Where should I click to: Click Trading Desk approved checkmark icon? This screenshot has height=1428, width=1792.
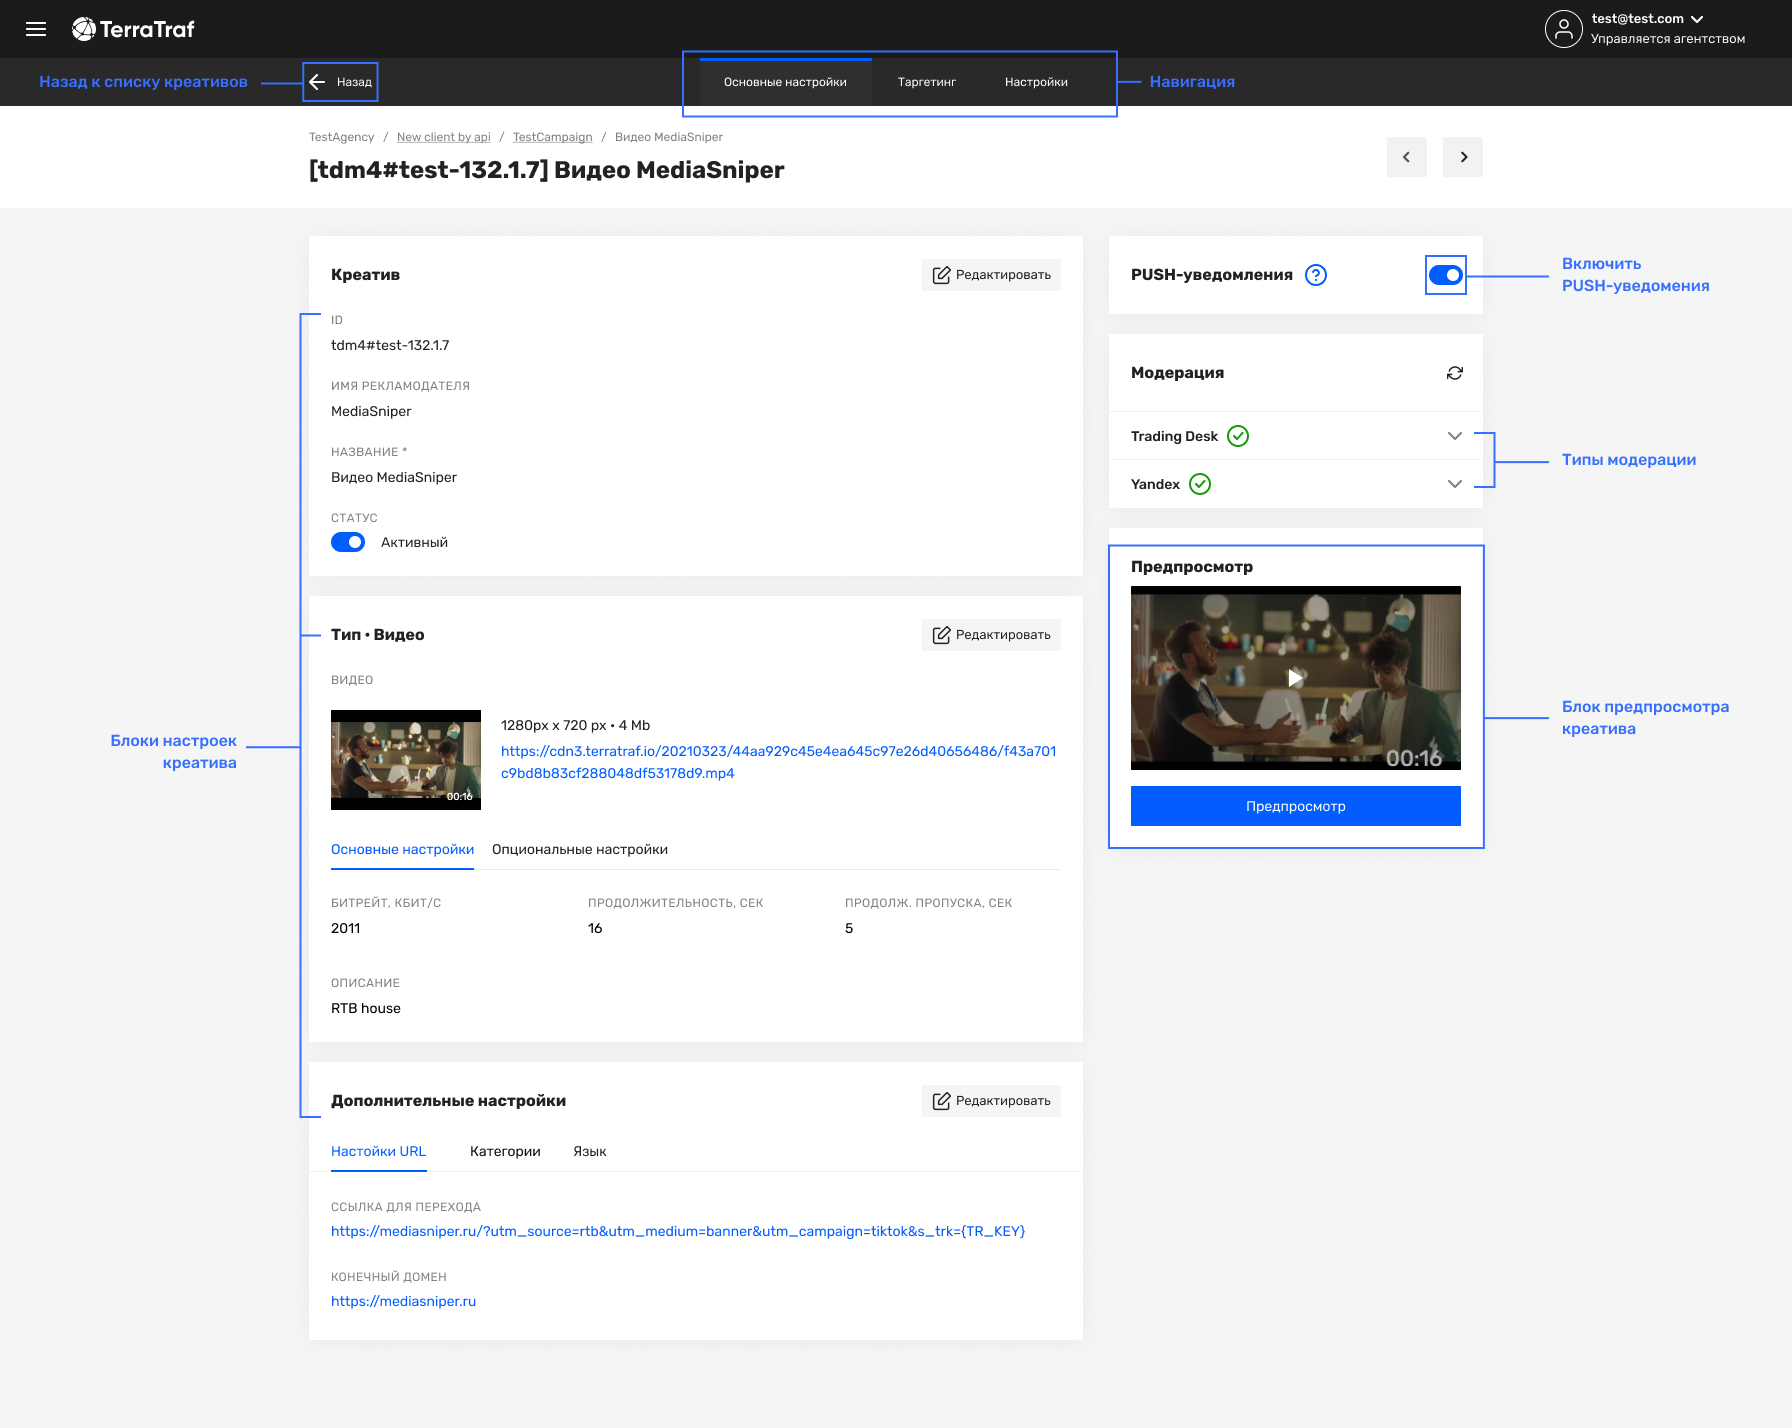1238,436
